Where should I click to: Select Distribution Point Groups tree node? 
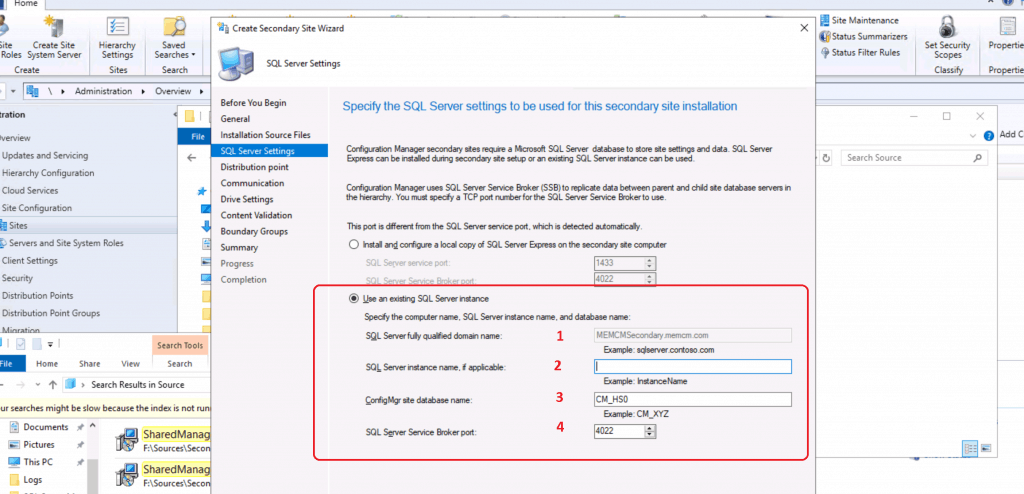[51, 313]
